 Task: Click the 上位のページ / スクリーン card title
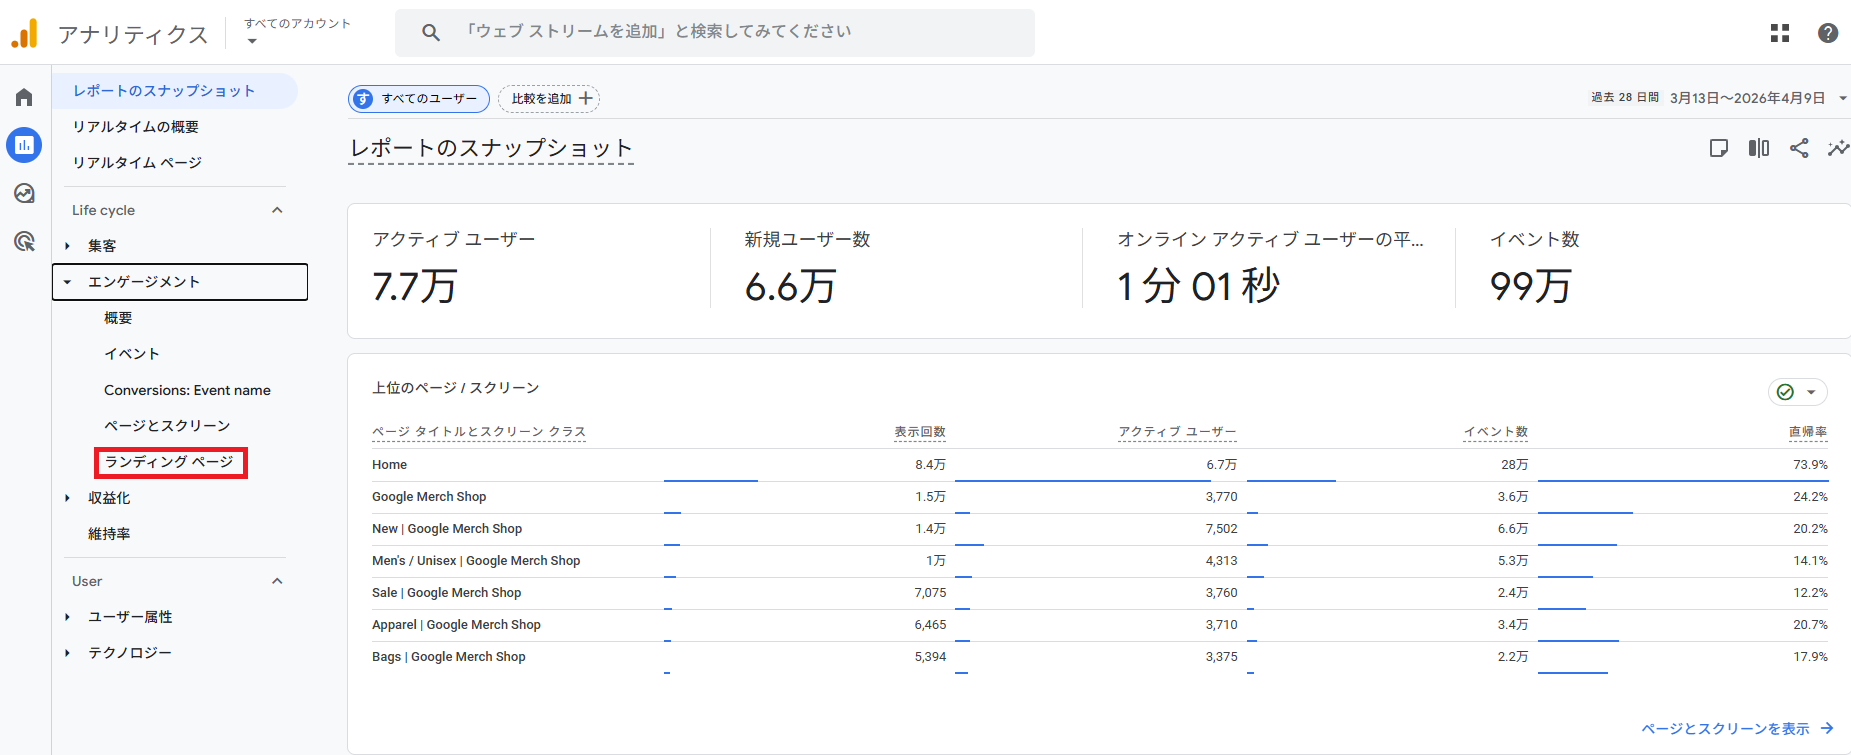pos(456,388)
